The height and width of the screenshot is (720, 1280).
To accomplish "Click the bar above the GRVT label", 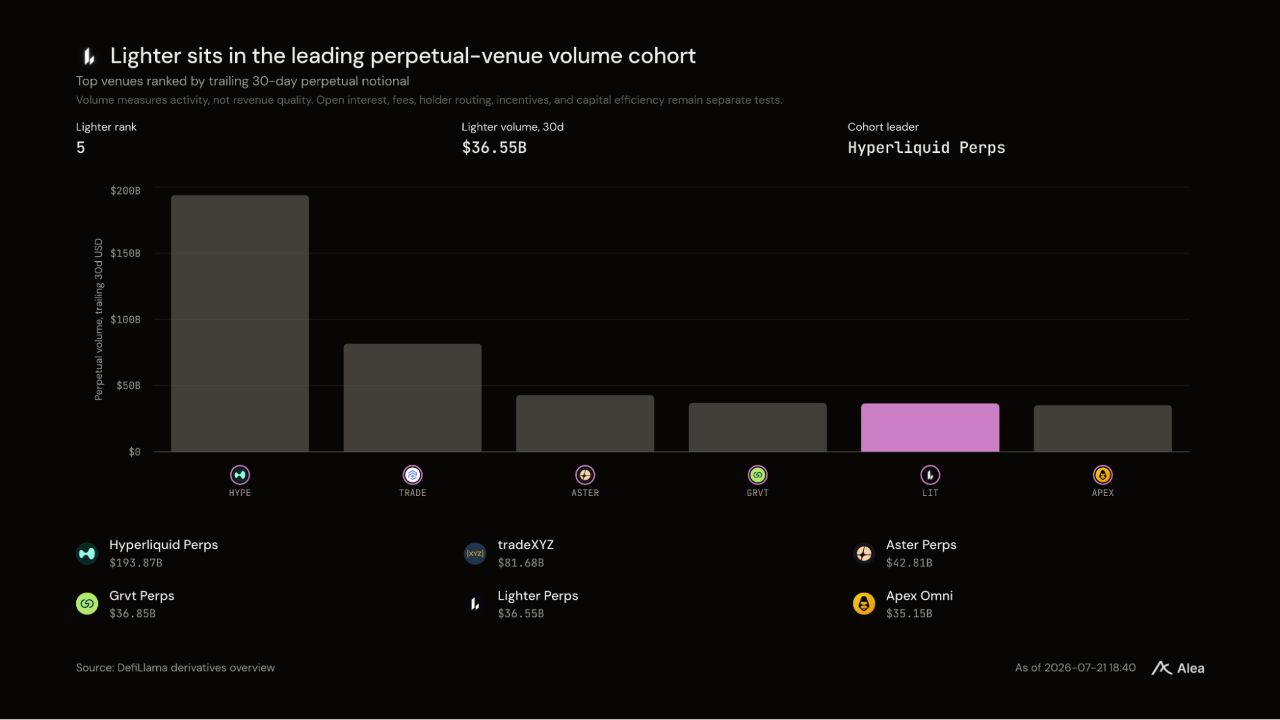I will pos(758,427).
